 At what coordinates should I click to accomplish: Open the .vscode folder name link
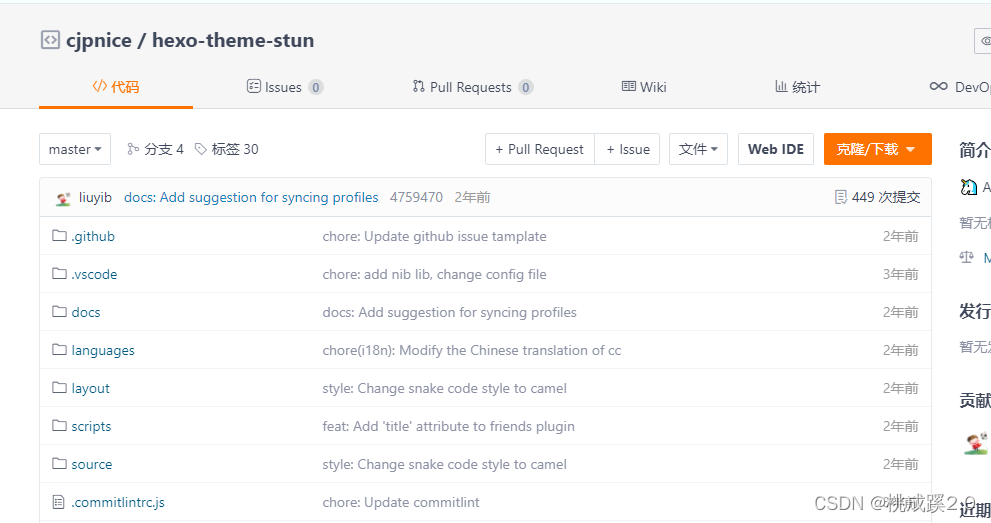(x=94, y=274)
